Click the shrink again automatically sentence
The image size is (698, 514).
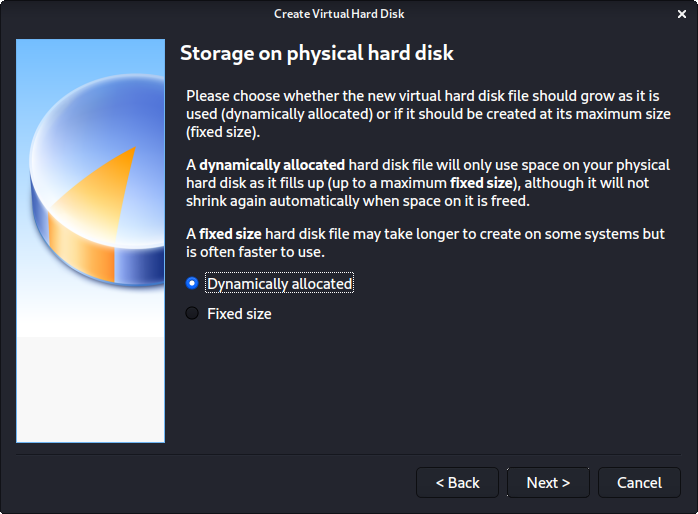pyautogui.click(x=358, y=201)
